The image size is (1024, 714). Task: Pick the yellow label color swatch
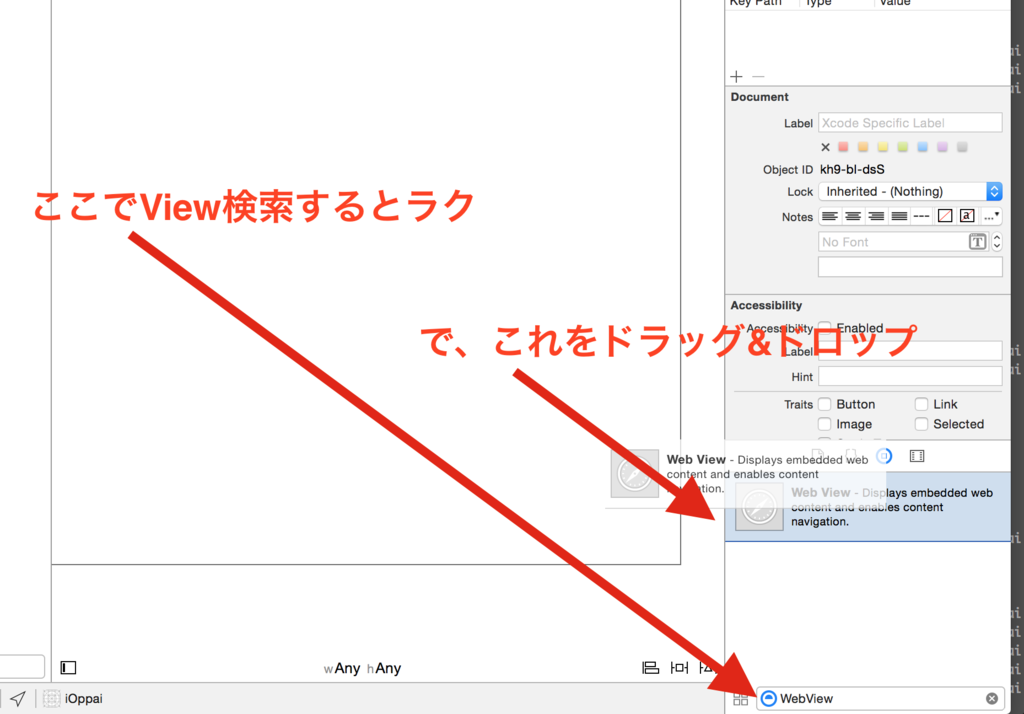point(883,147)
